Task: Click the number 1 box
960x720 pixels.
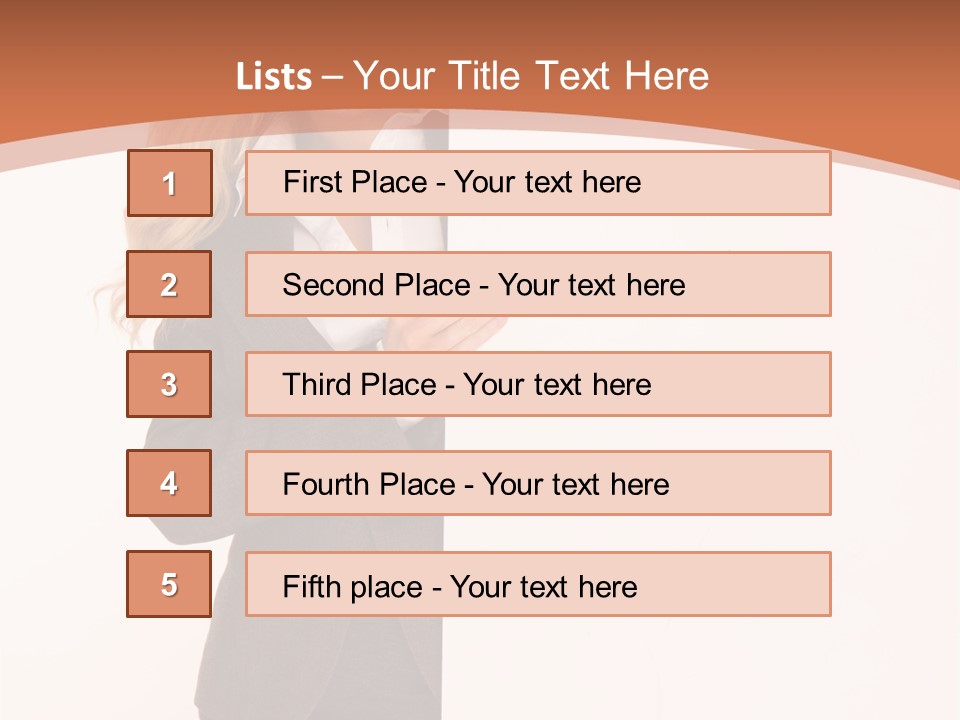Action: point(169,183)
